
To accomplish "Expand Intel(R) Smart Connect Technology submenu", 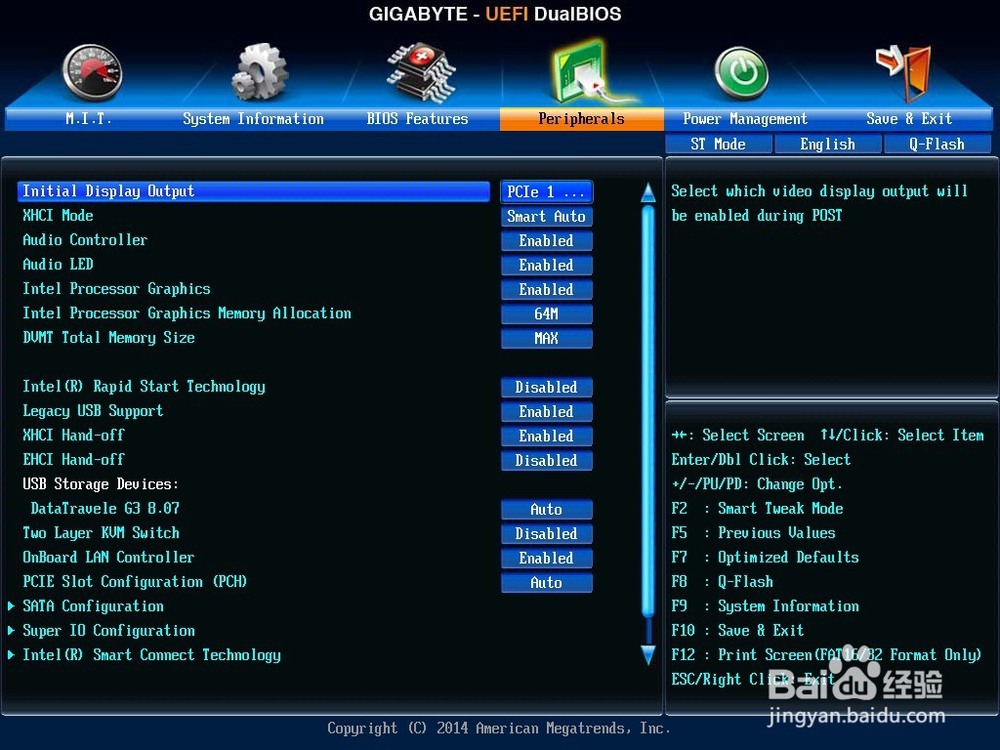I will 151,655.
